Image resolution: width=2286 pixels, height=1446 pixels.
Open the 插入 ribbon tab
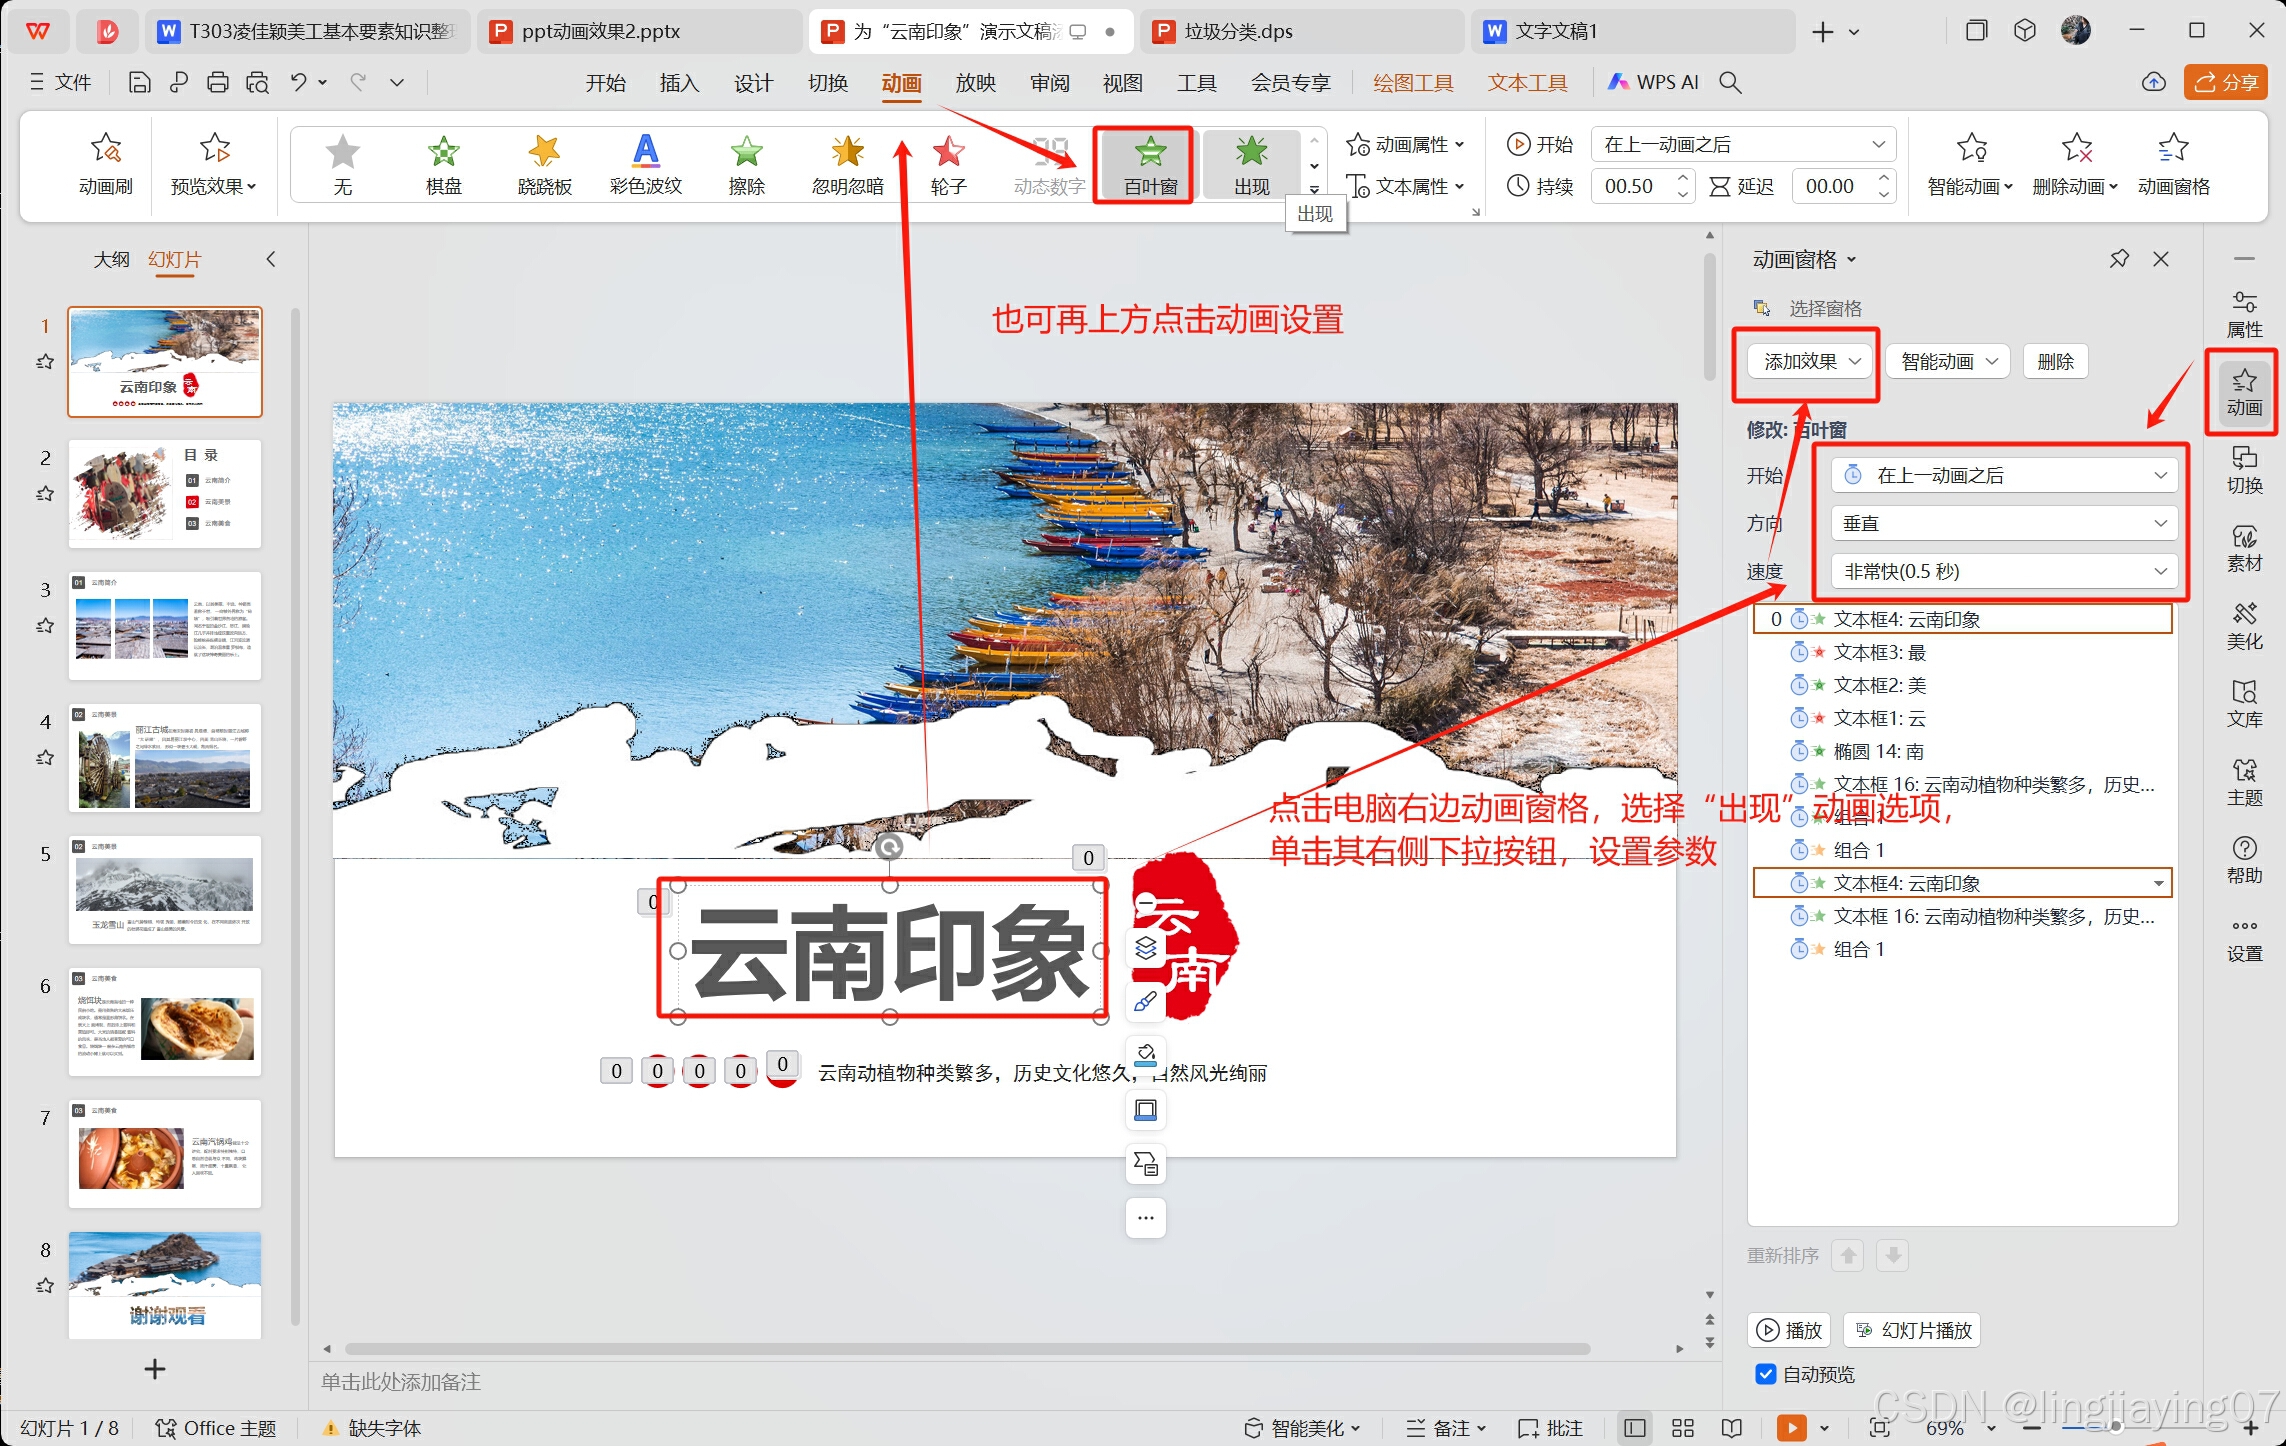point(679,83)
